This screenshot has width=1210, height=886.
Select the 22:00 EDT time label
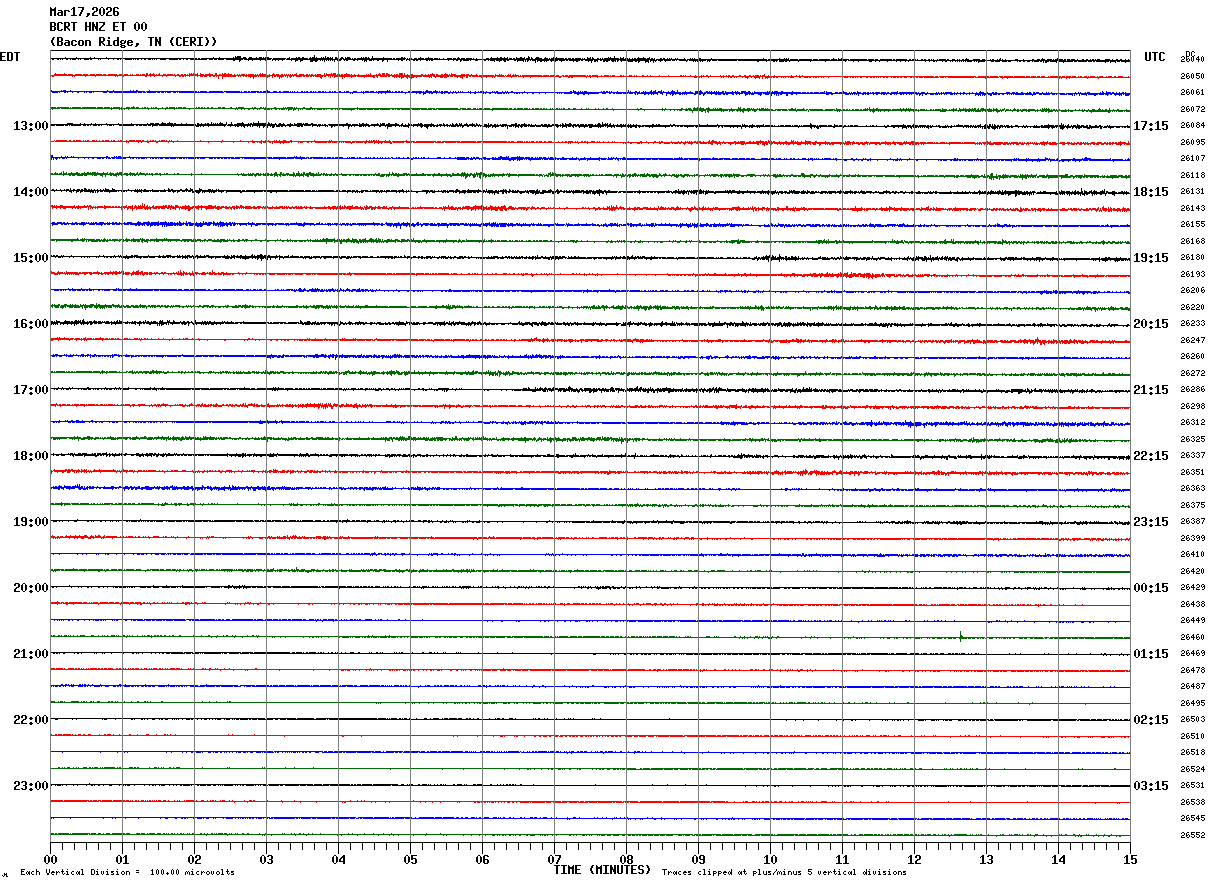[31, 720]
